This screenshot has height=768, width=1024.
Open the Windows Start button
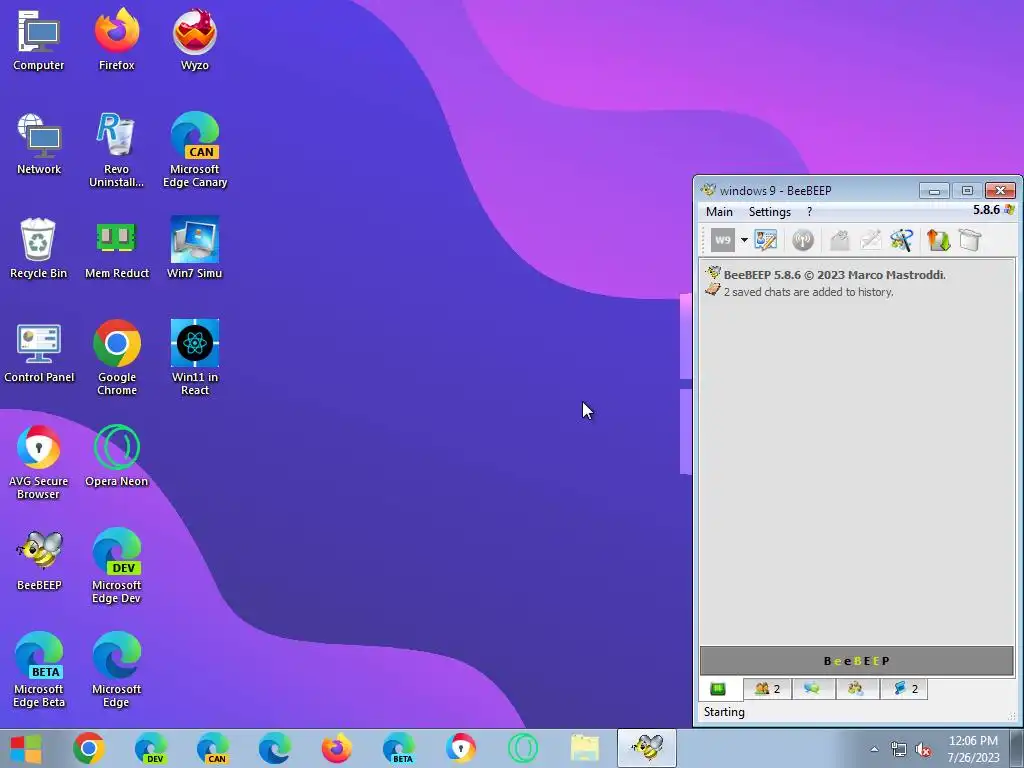tap(27, 748)
